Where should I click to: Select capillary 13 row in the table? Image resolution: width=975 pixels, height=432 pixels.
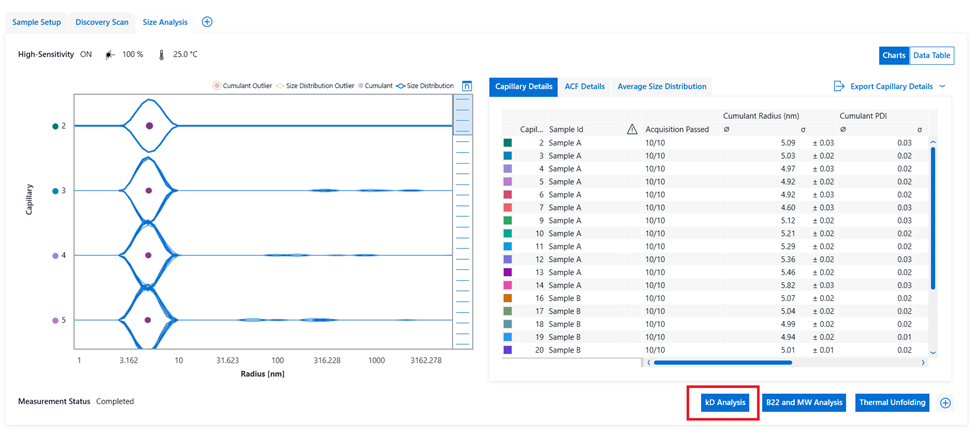point(714,272)
